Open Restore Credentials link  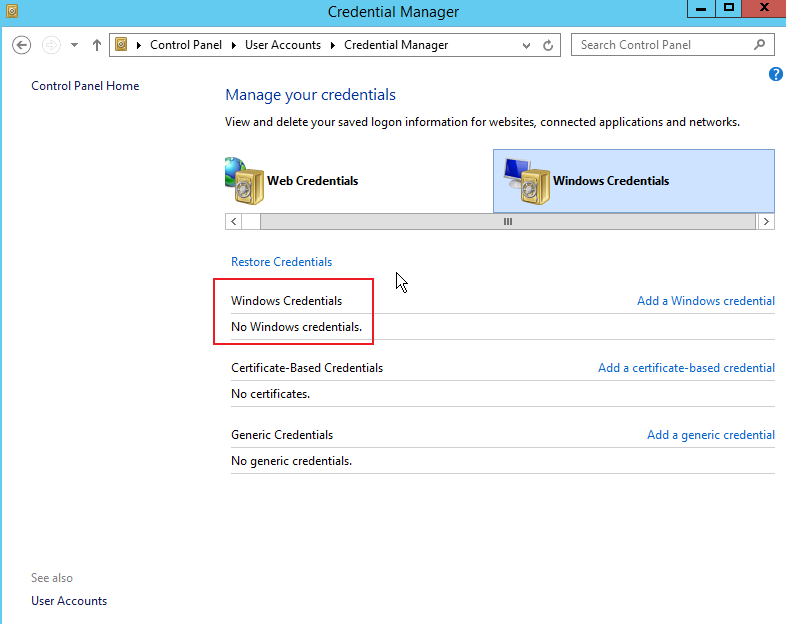click(x=281, y=262)
